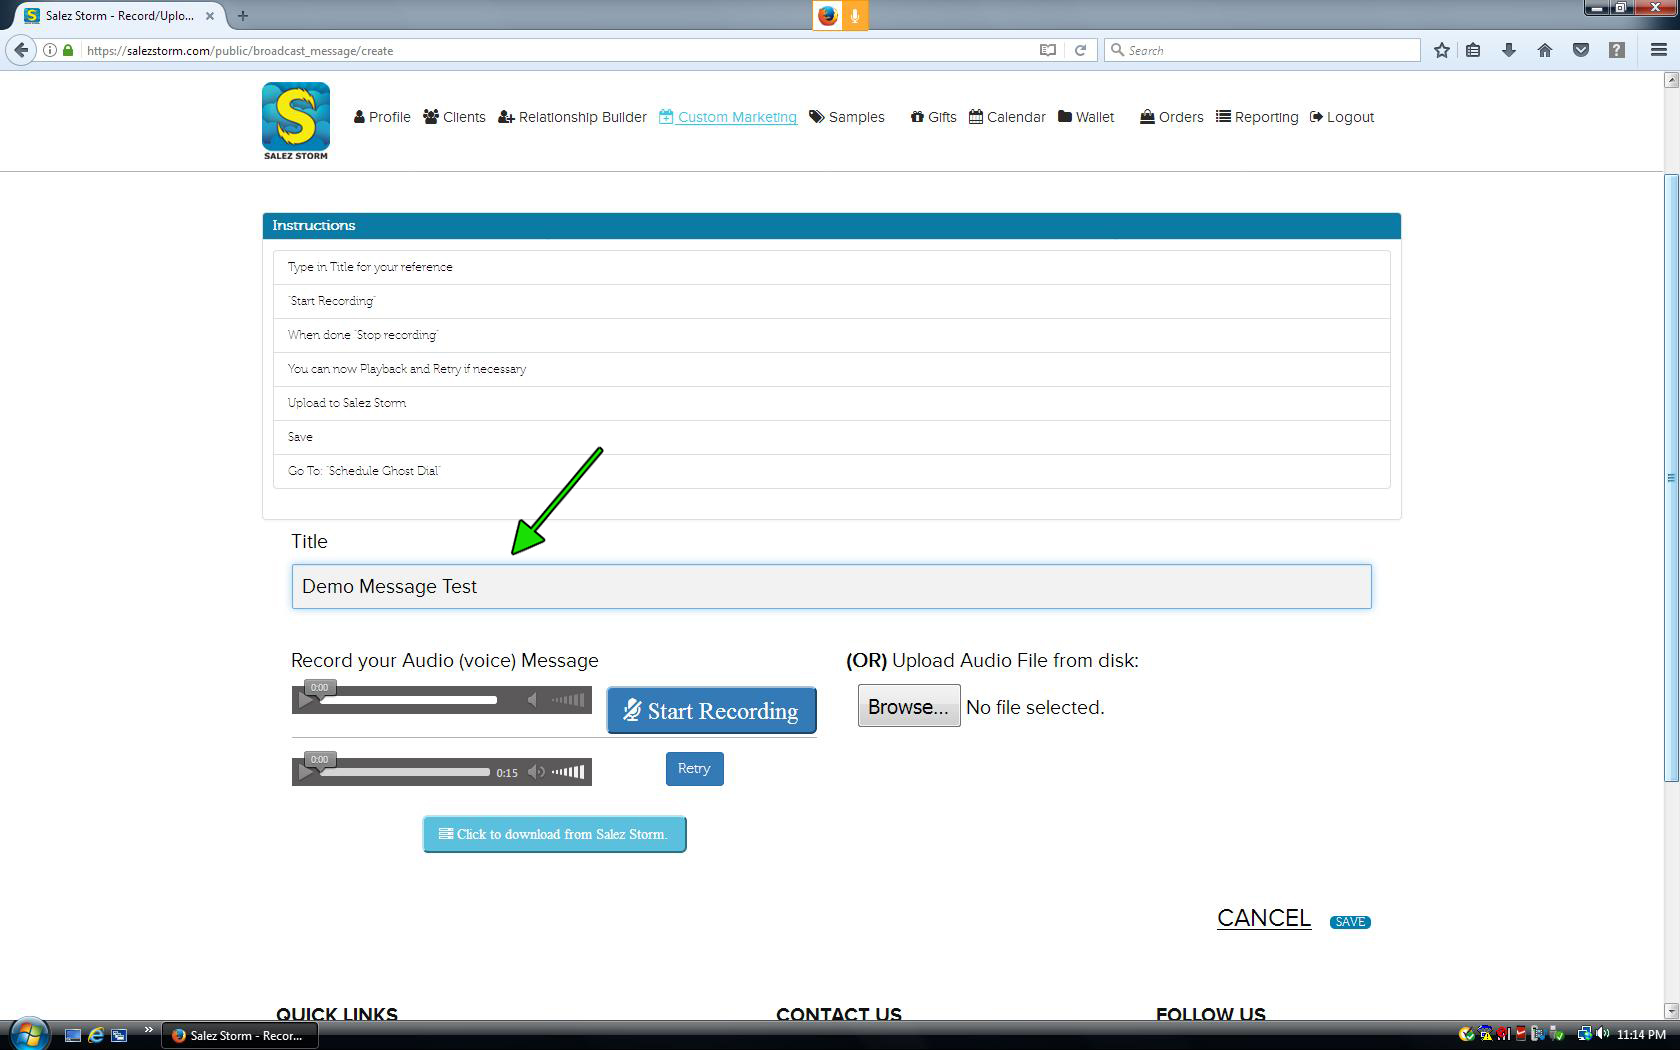Image resolution: width=1680 pixels, height=1050 pixels.
Task: Mute the second audio player speaker
Action: pyautogui.click(x=537, y=772)
